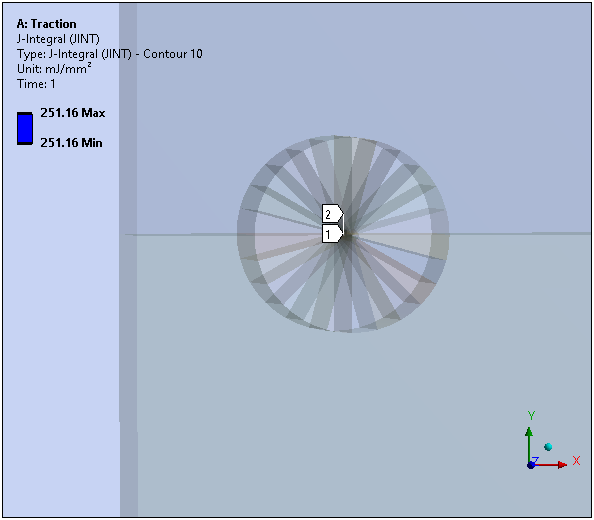Click the cyan isometric view ball
The image size is (594, 520).
click(x=548, y=447)
